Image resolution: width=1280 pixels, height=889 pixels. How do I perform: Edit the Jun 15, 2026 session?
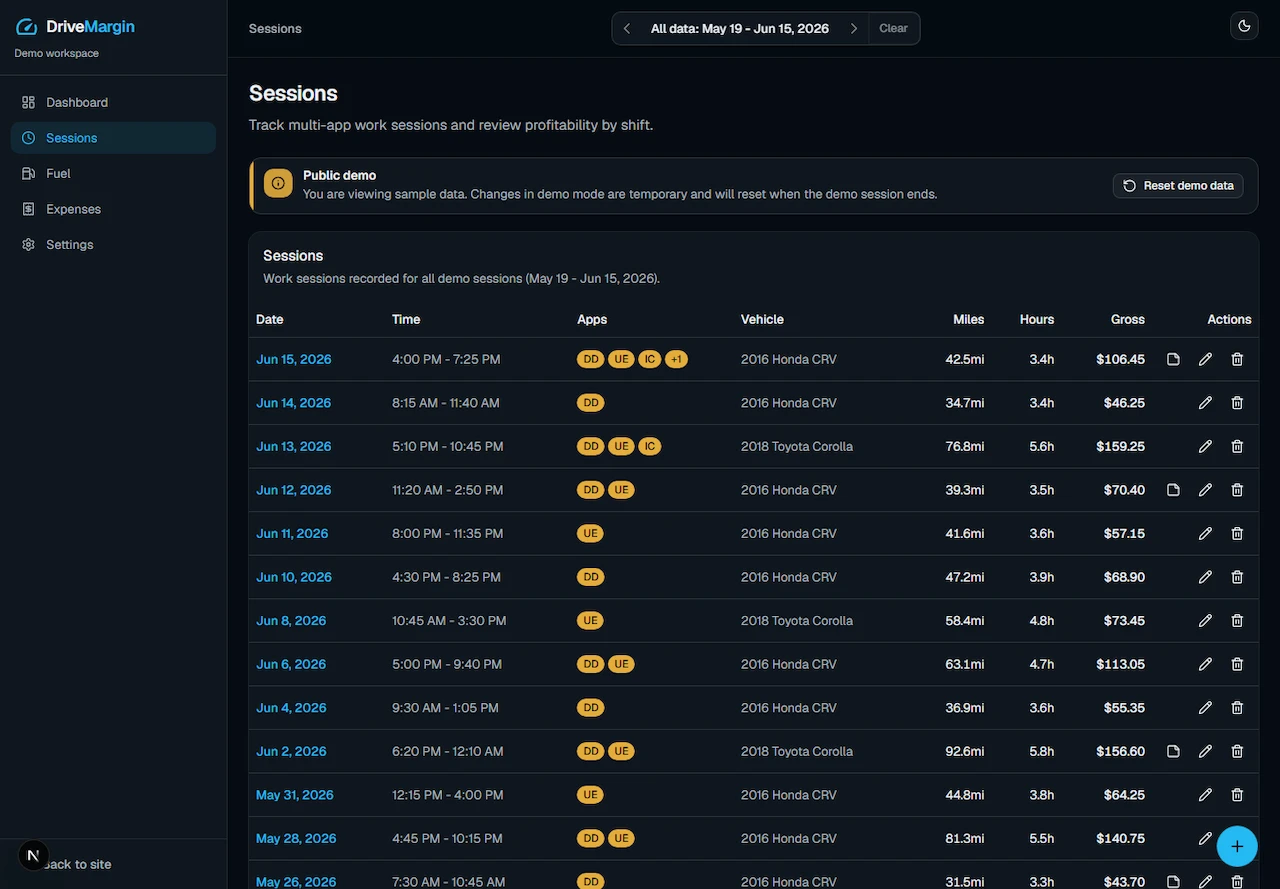click(1205, 359)
